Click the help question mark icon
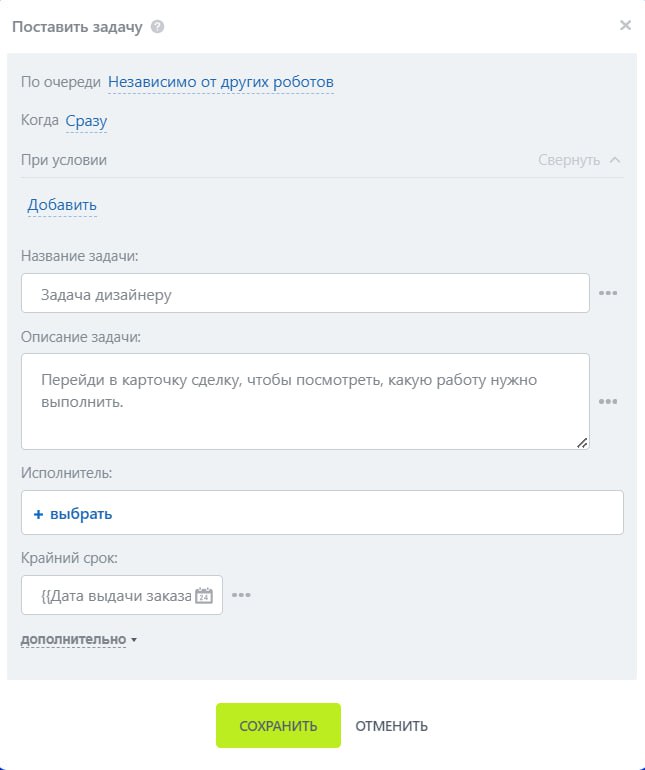This screenshot has width=645, height=770. coord(157,27)
